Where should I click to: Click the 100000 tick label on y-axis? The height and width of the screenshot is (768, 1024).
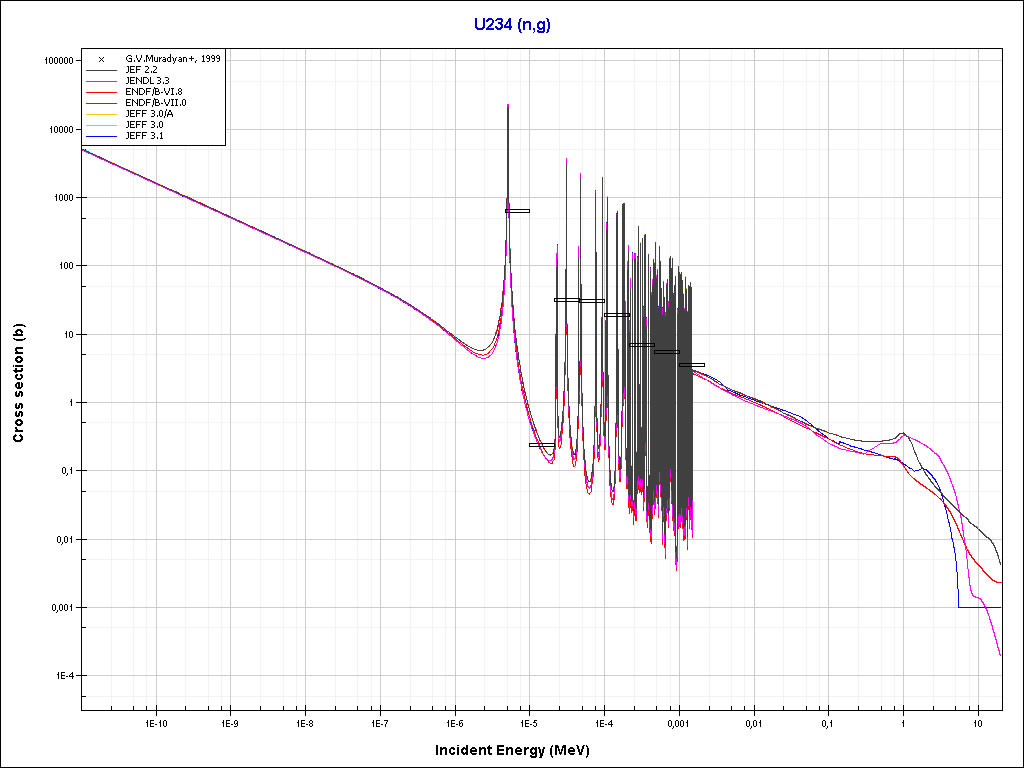tap(60, 61)
